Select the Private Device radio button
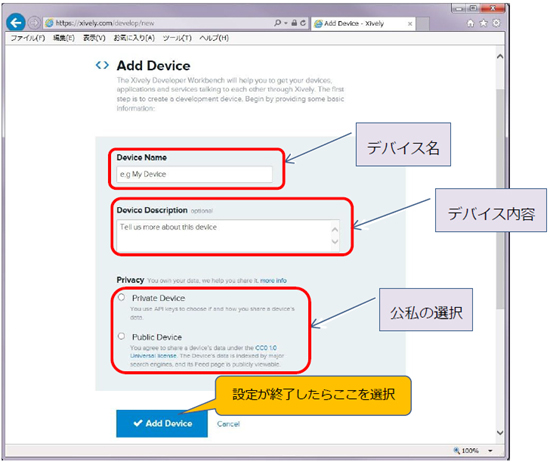550x462 pixels. click(x=121, y=297)
